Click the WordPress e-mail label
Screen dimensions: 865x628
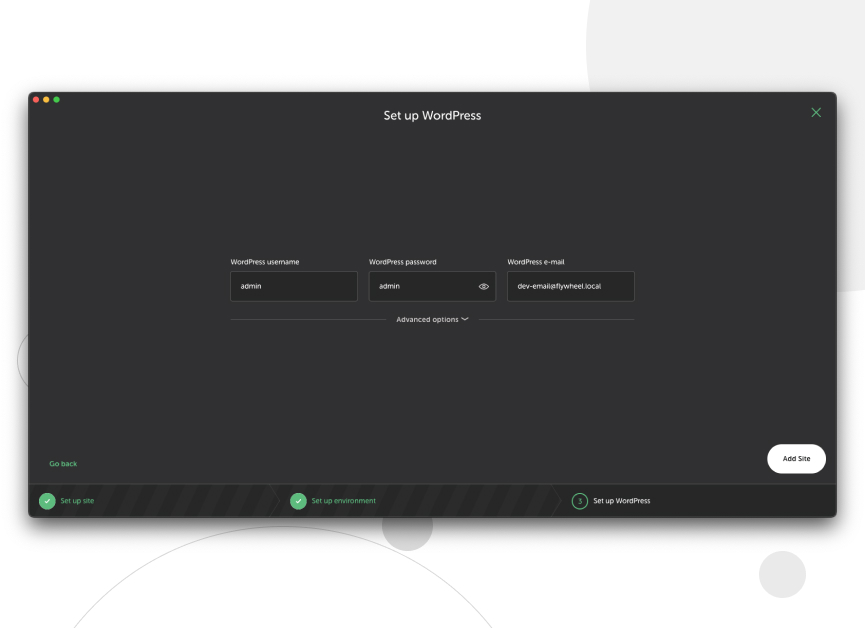click(536, 262)
